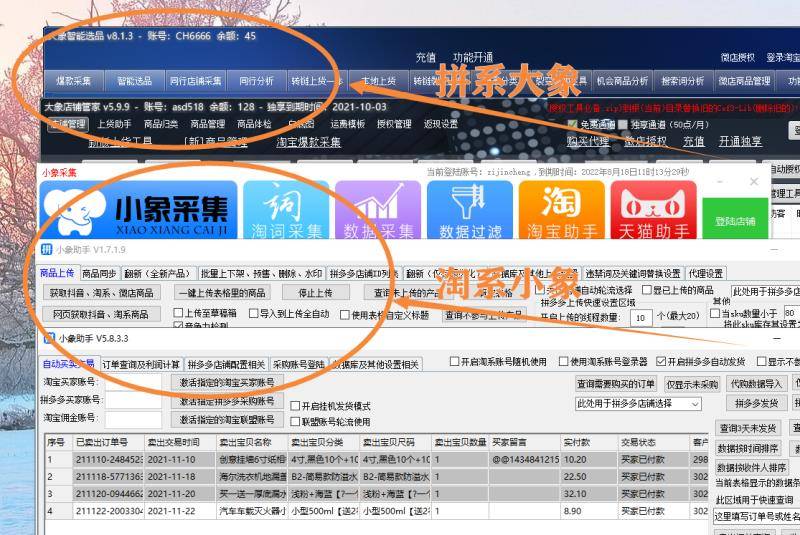Image resolution: width=800 pixels, height=535 pixels.
Task: Click the 爆款采集 toolbar button
Action: (x=73, y=81)
